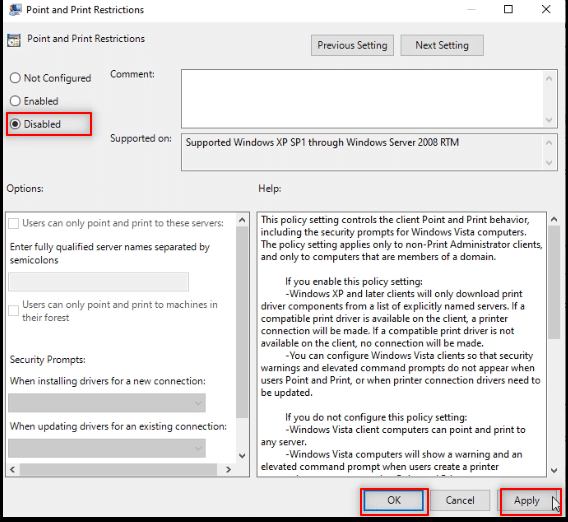568x522 pixels.
Task: Click the Options panel scroll right arrow
Action: click(x=228, y=469)
